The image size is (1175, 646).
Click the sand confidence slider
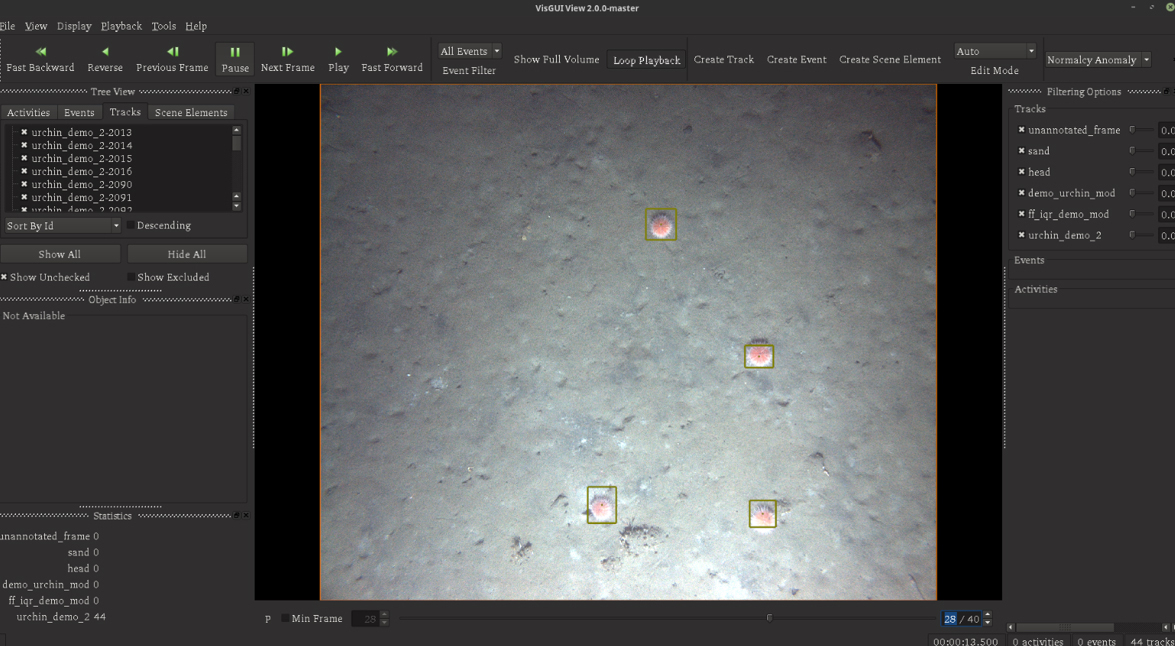pos(1143,151)
